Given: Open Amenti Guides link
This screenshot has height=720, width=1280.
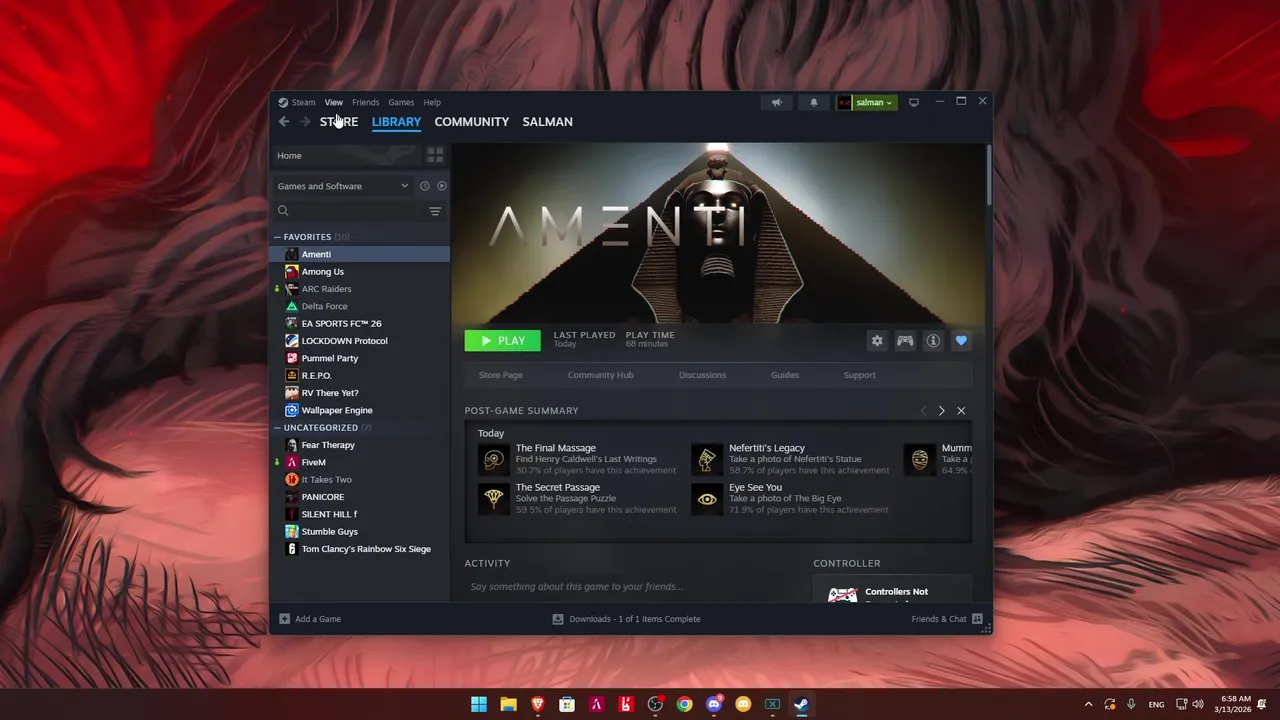Looking at the screenshot, I should pos(785,375).
